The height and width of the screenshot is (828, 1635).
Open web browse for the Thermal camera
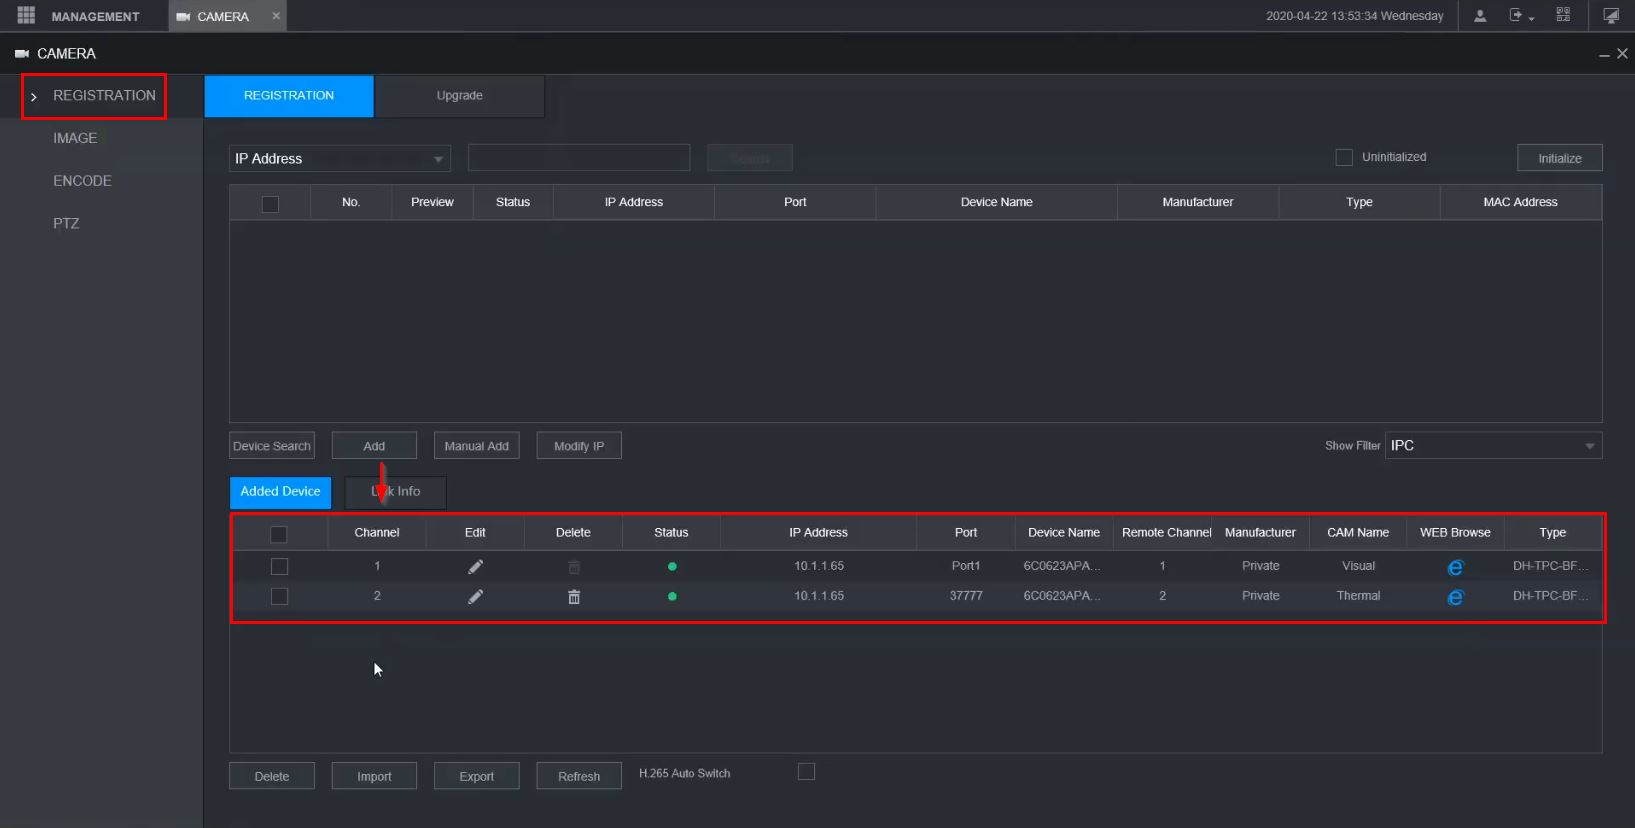[x=1455, y=597]
